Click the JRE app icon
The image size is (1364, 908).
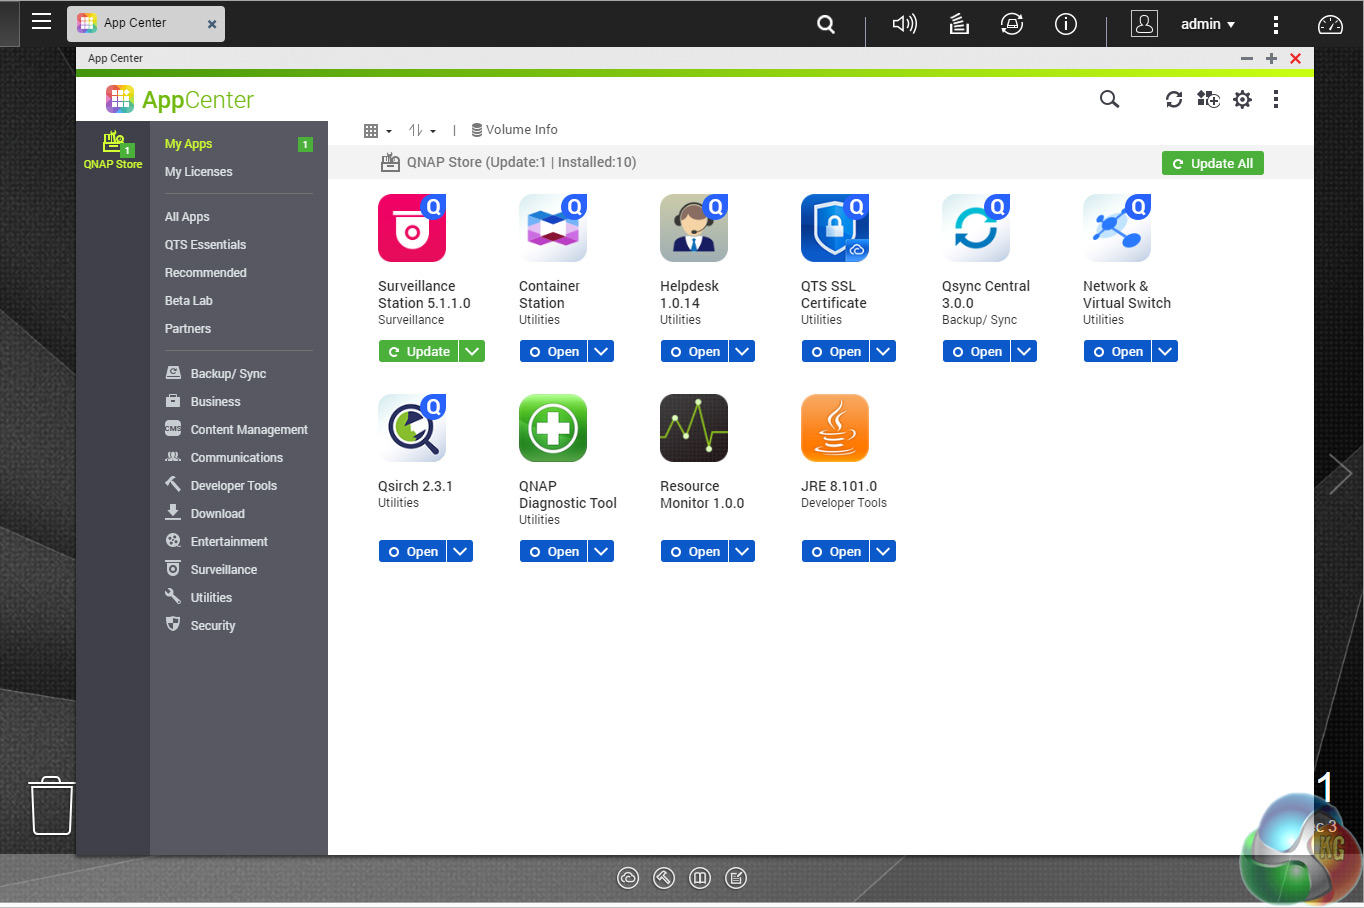(835, 428)
